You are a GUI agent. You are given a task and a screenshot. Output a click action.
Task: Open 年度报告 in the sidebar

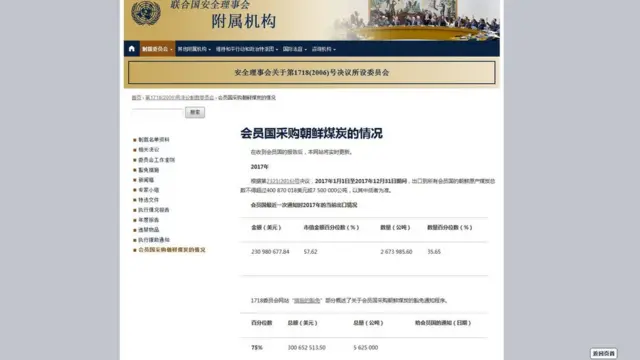click(x=149, y=220)
